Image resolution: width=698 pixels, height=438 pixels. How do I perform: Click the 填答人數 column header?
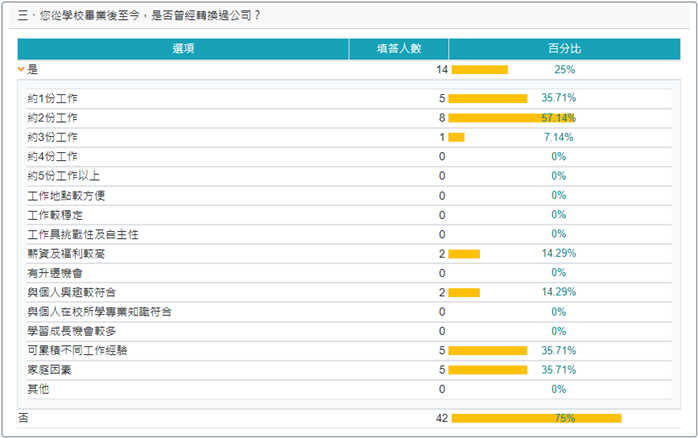coord(398,48)
